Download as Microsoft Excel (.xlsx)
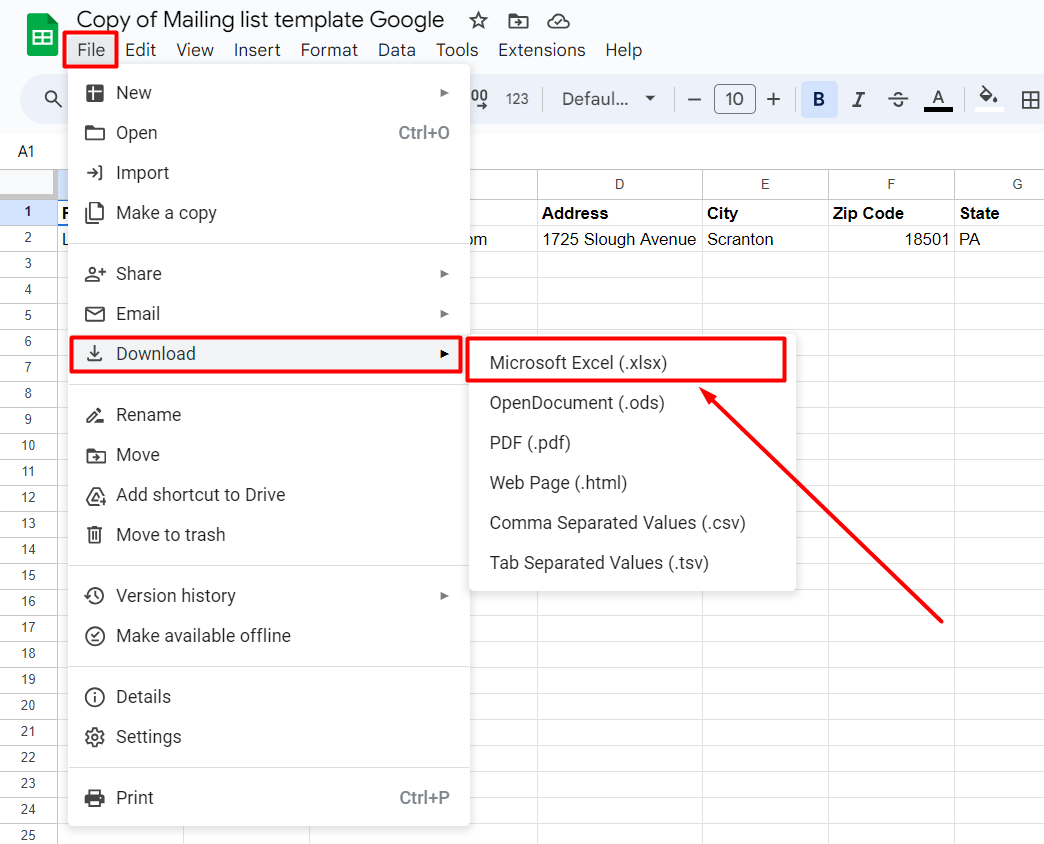The height and width of the screenshot is (844, 1044). [633, 363]
